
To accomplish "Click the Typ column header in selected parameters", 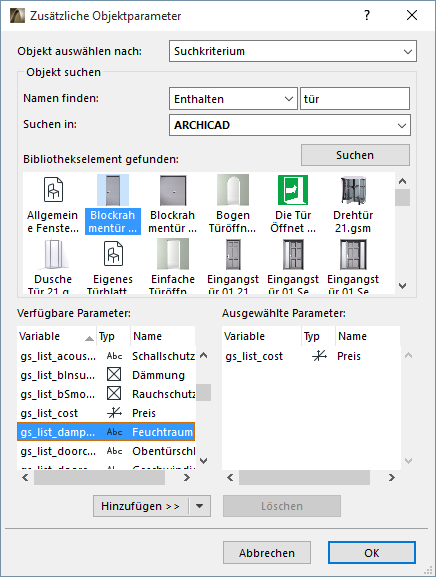I will click(318, 336).
